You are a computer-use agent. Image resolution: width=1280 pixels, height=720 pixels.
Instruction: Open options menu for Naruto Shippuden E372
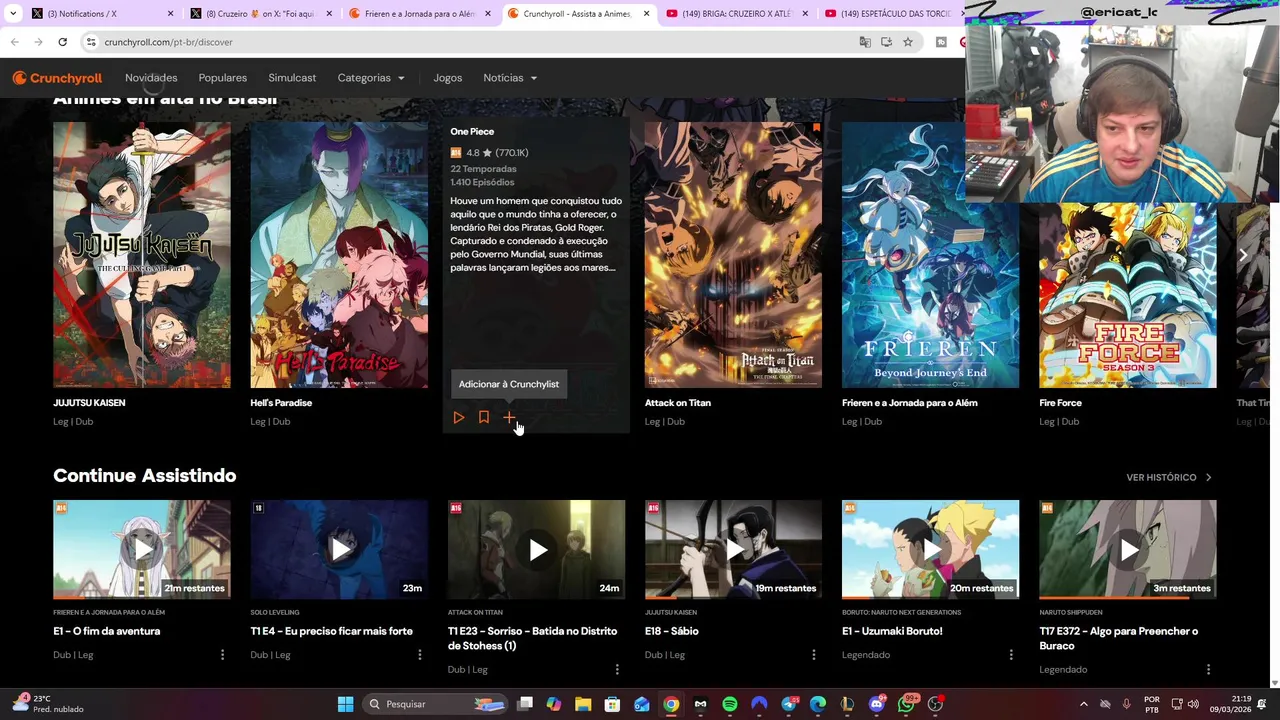point(1208,670)
